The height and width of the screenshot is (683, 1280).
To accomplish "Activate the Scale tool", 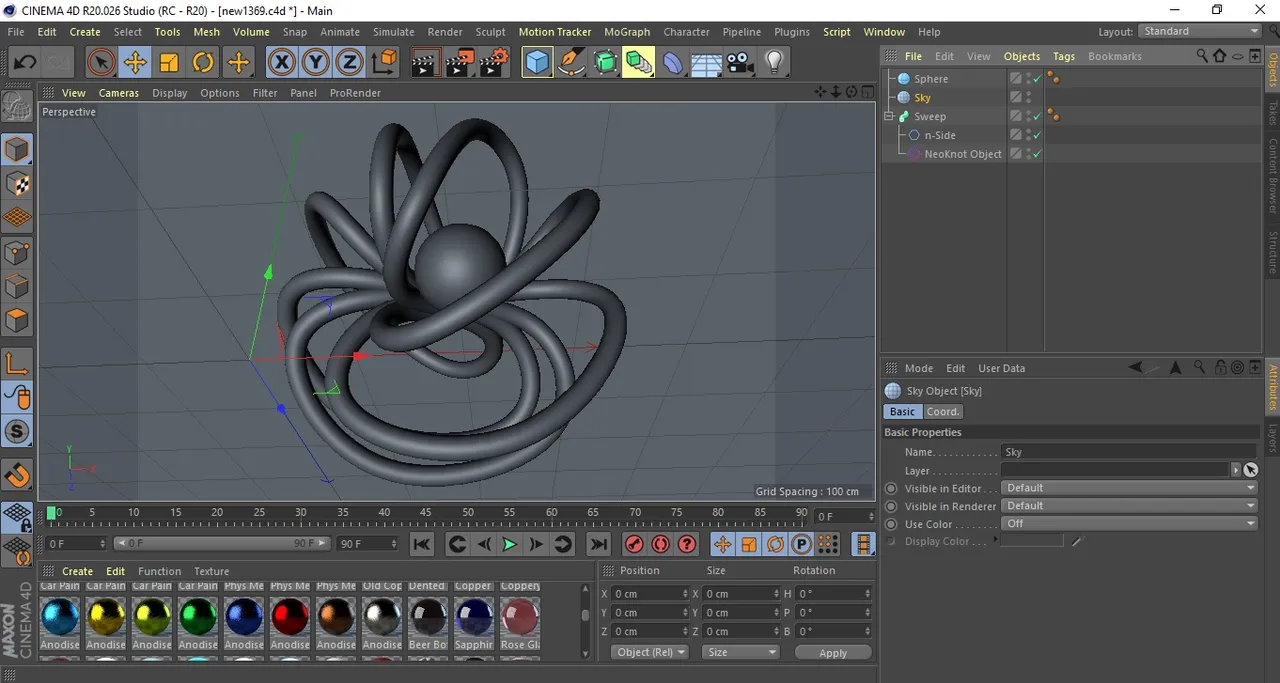I will click(169, 63).
